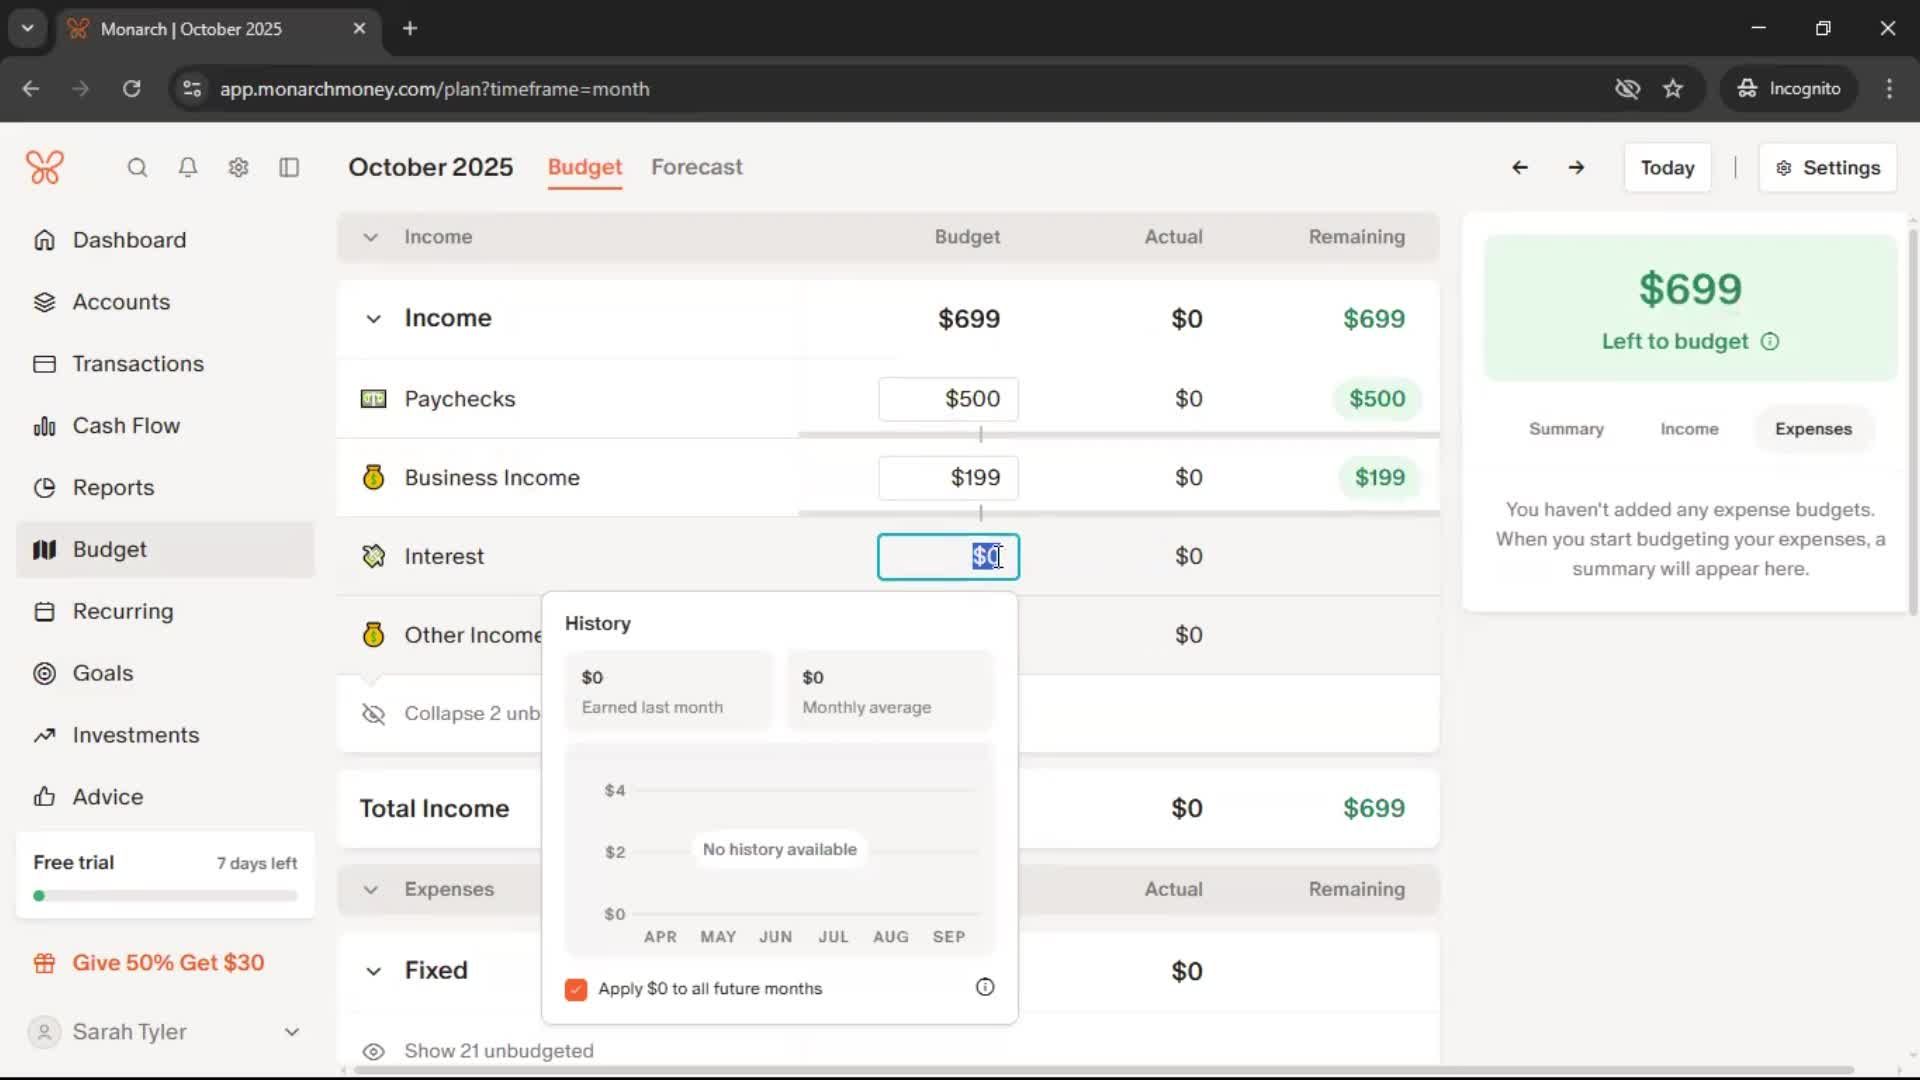Click Give 50% Get $30 link
Viewport: 1920px width, 1080px height.
(168, 963)
